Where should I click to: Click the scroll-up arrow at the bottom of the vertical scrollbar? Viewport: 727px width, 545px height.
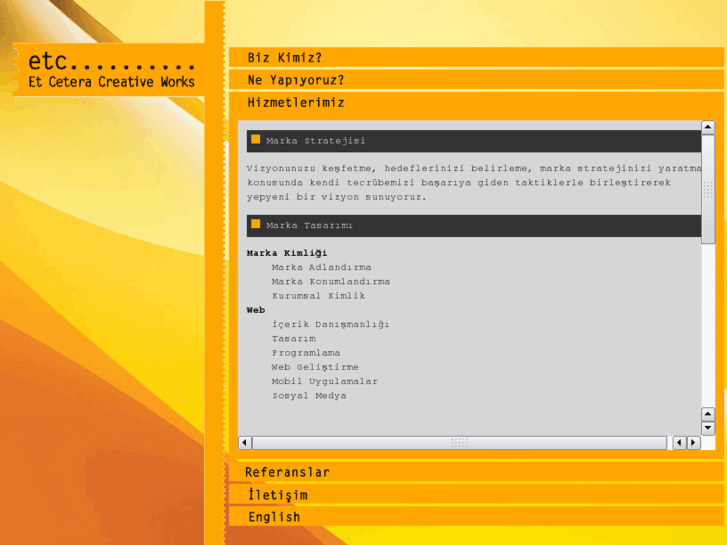click(x=708, y=414)
